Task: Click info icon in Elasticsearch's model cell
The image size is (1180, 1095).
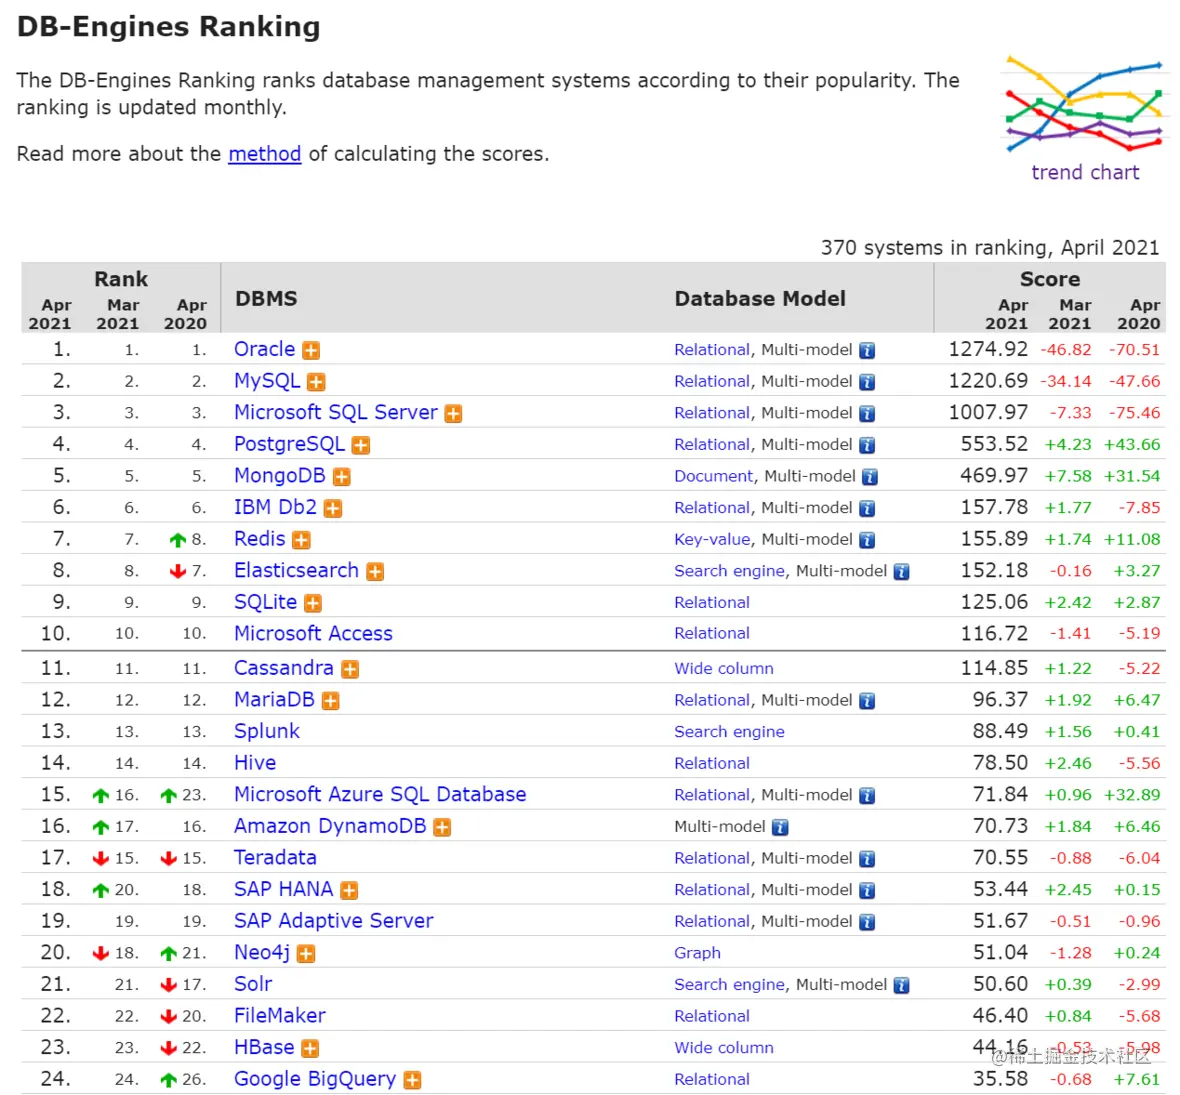Action: click(x=902, y=572)
